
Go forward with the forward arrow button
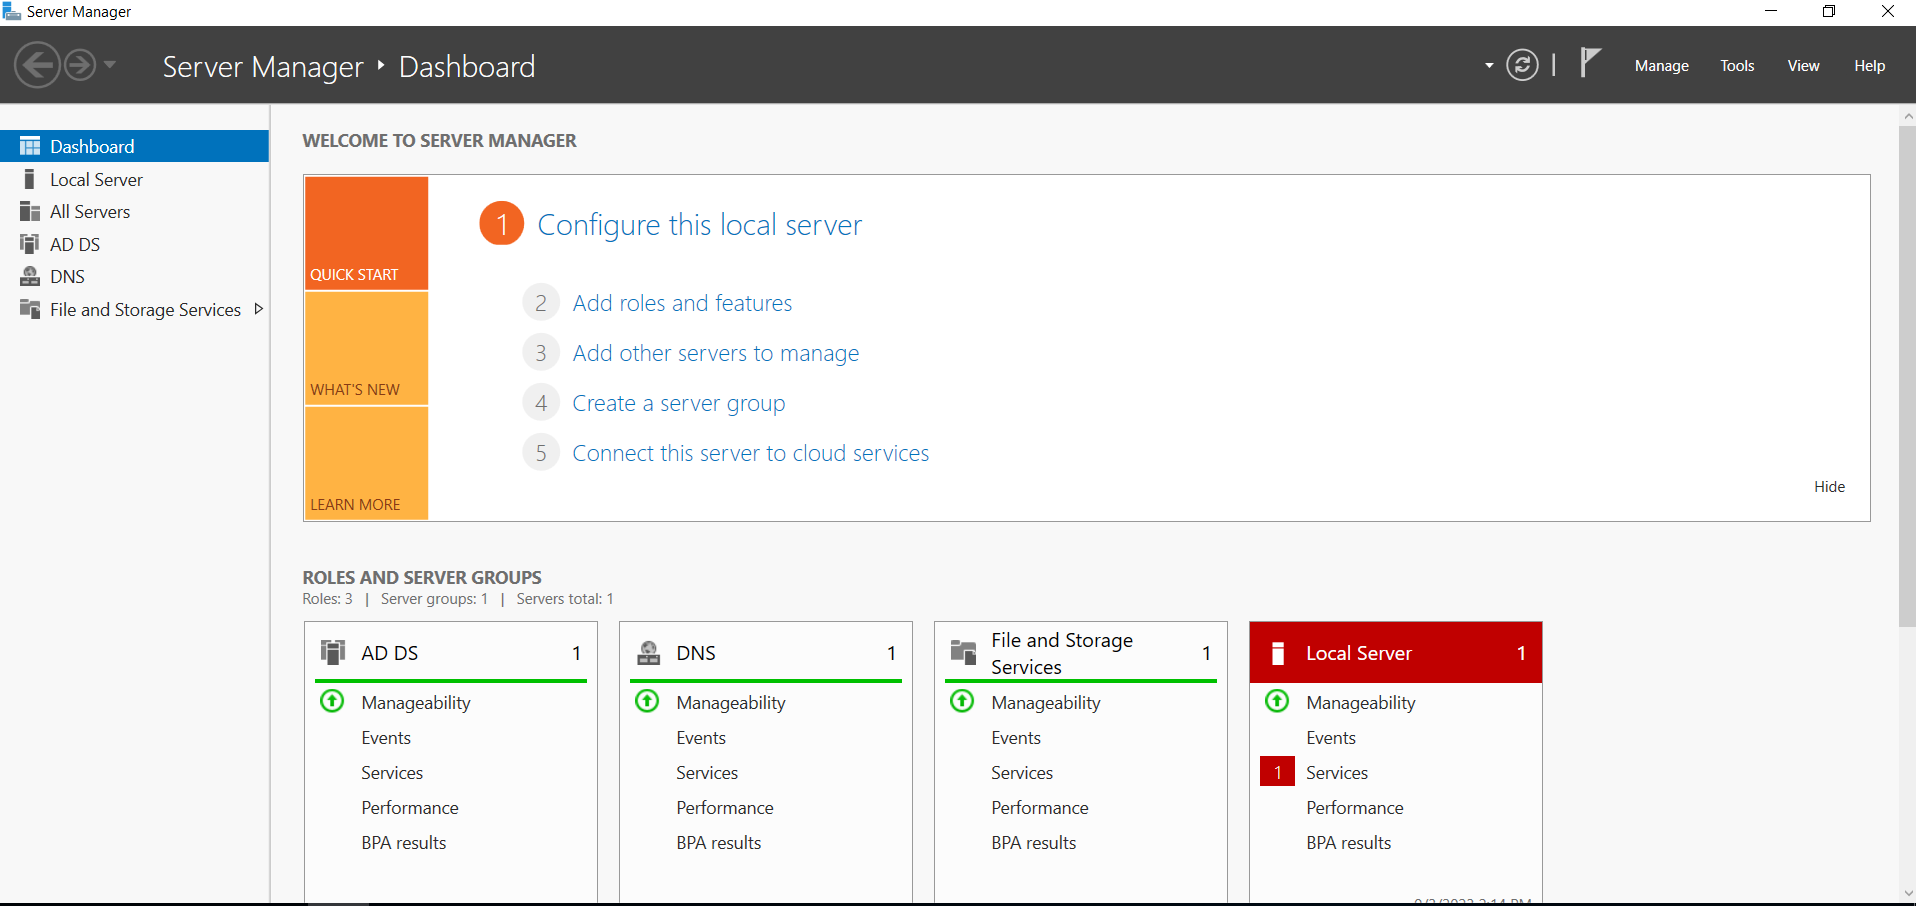80,66
